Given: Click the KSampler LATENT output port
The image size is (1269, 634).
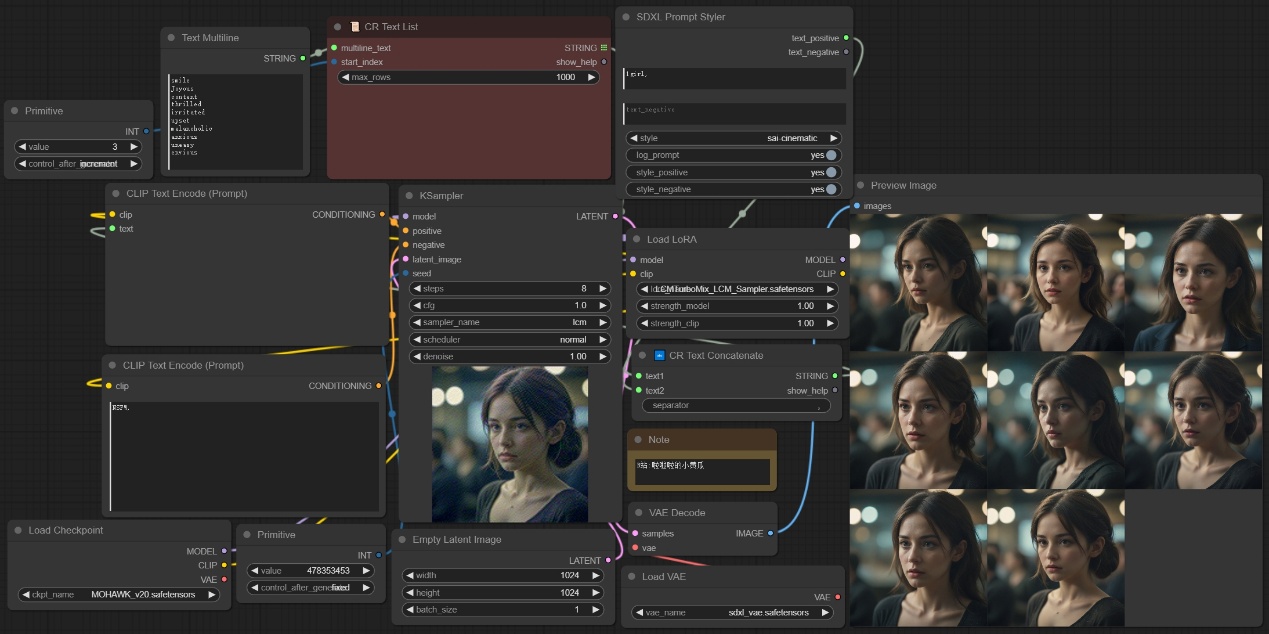Looking at the screenshot, I should [x=615, y=216].
